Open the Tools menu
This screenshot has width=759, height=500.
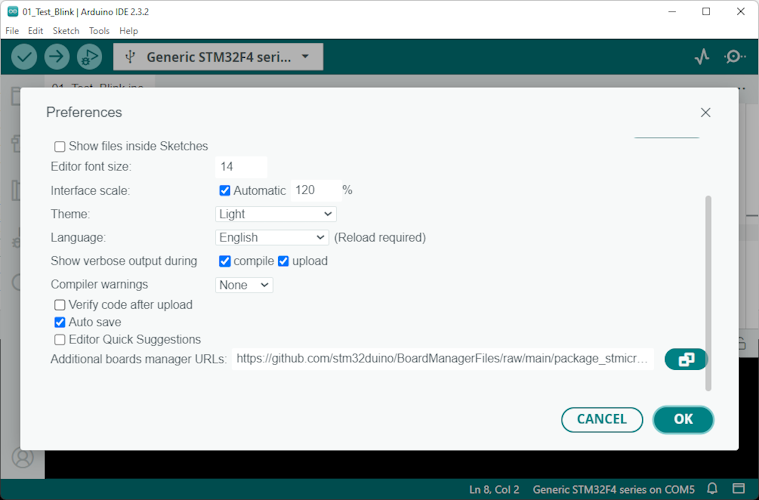99,30
